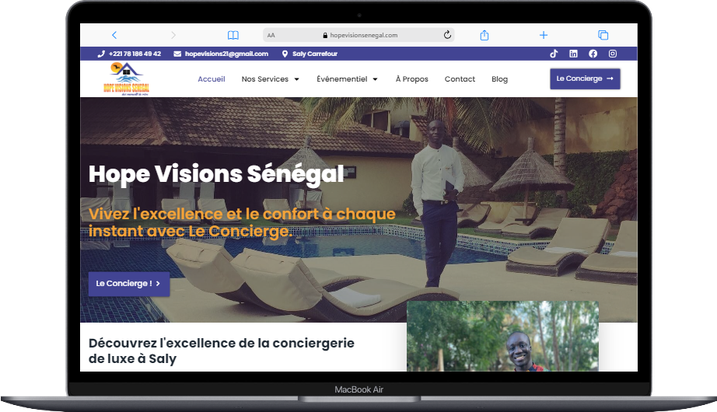Click the envelope email icon
The image size is (717, 412).
177,54
